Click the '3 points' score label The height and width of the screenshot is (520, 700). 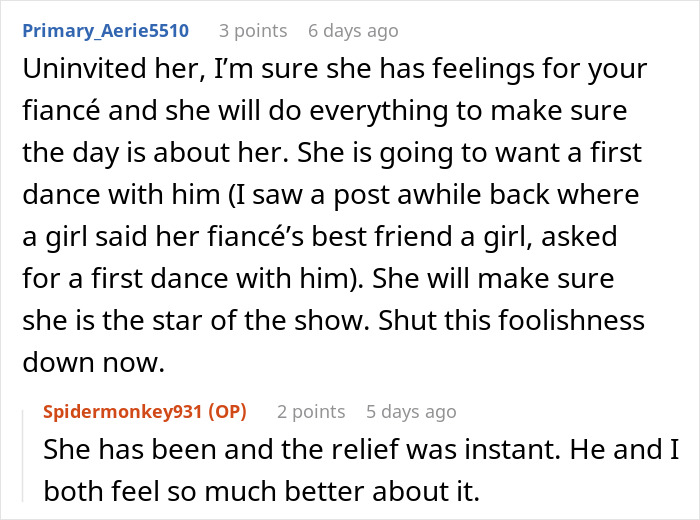pos(253,31)
